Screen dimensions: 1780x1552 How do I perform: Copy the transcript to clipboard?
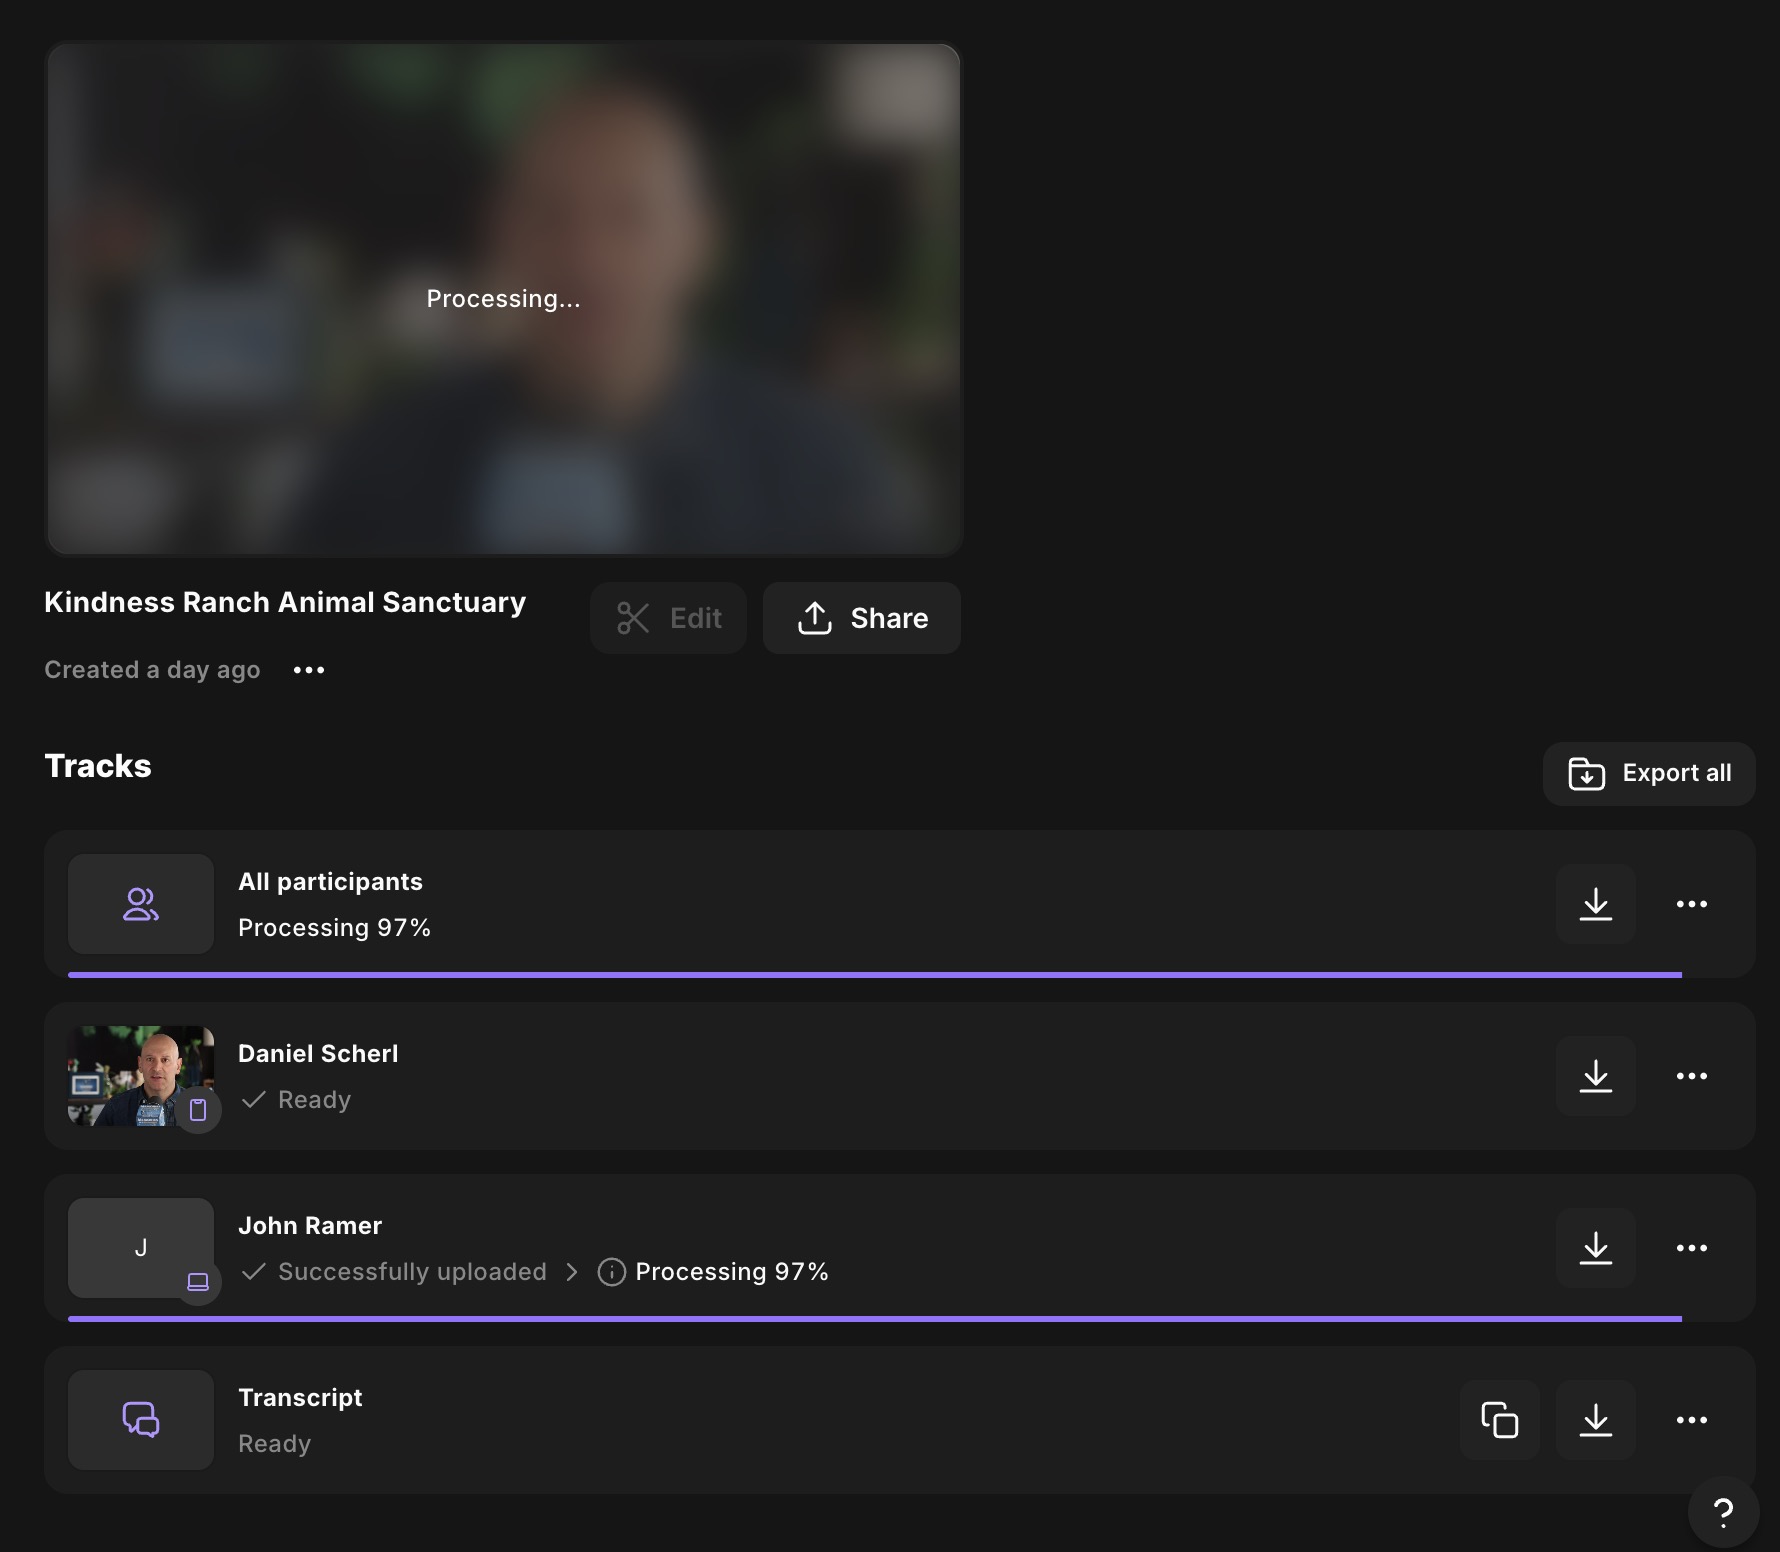click(1499, 1420)
